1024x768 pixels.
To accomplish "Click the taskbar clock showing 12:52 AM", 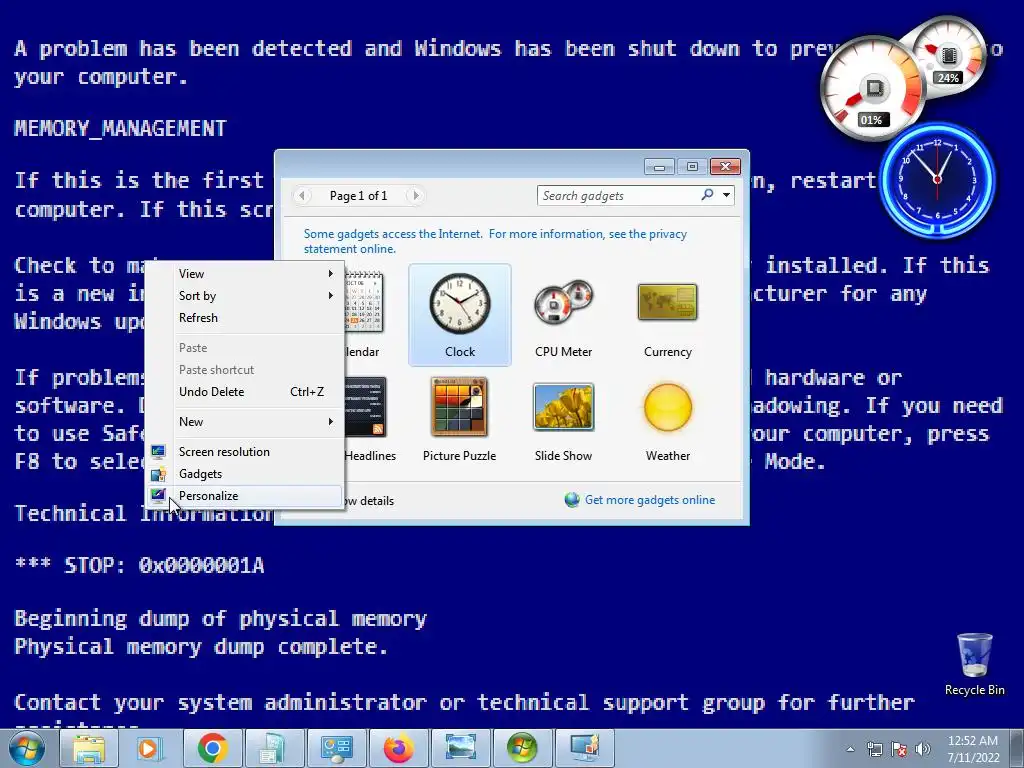I will [x=973, y=749].
